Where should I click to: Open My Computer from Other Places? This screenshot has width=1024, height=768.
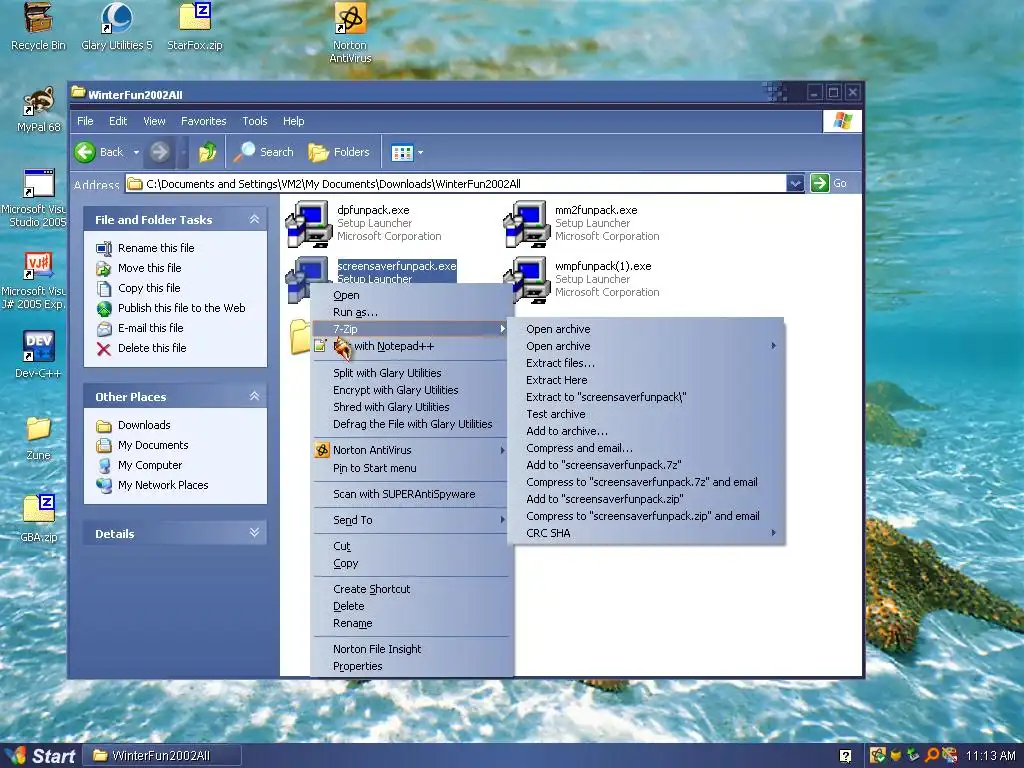pos(150,465)
